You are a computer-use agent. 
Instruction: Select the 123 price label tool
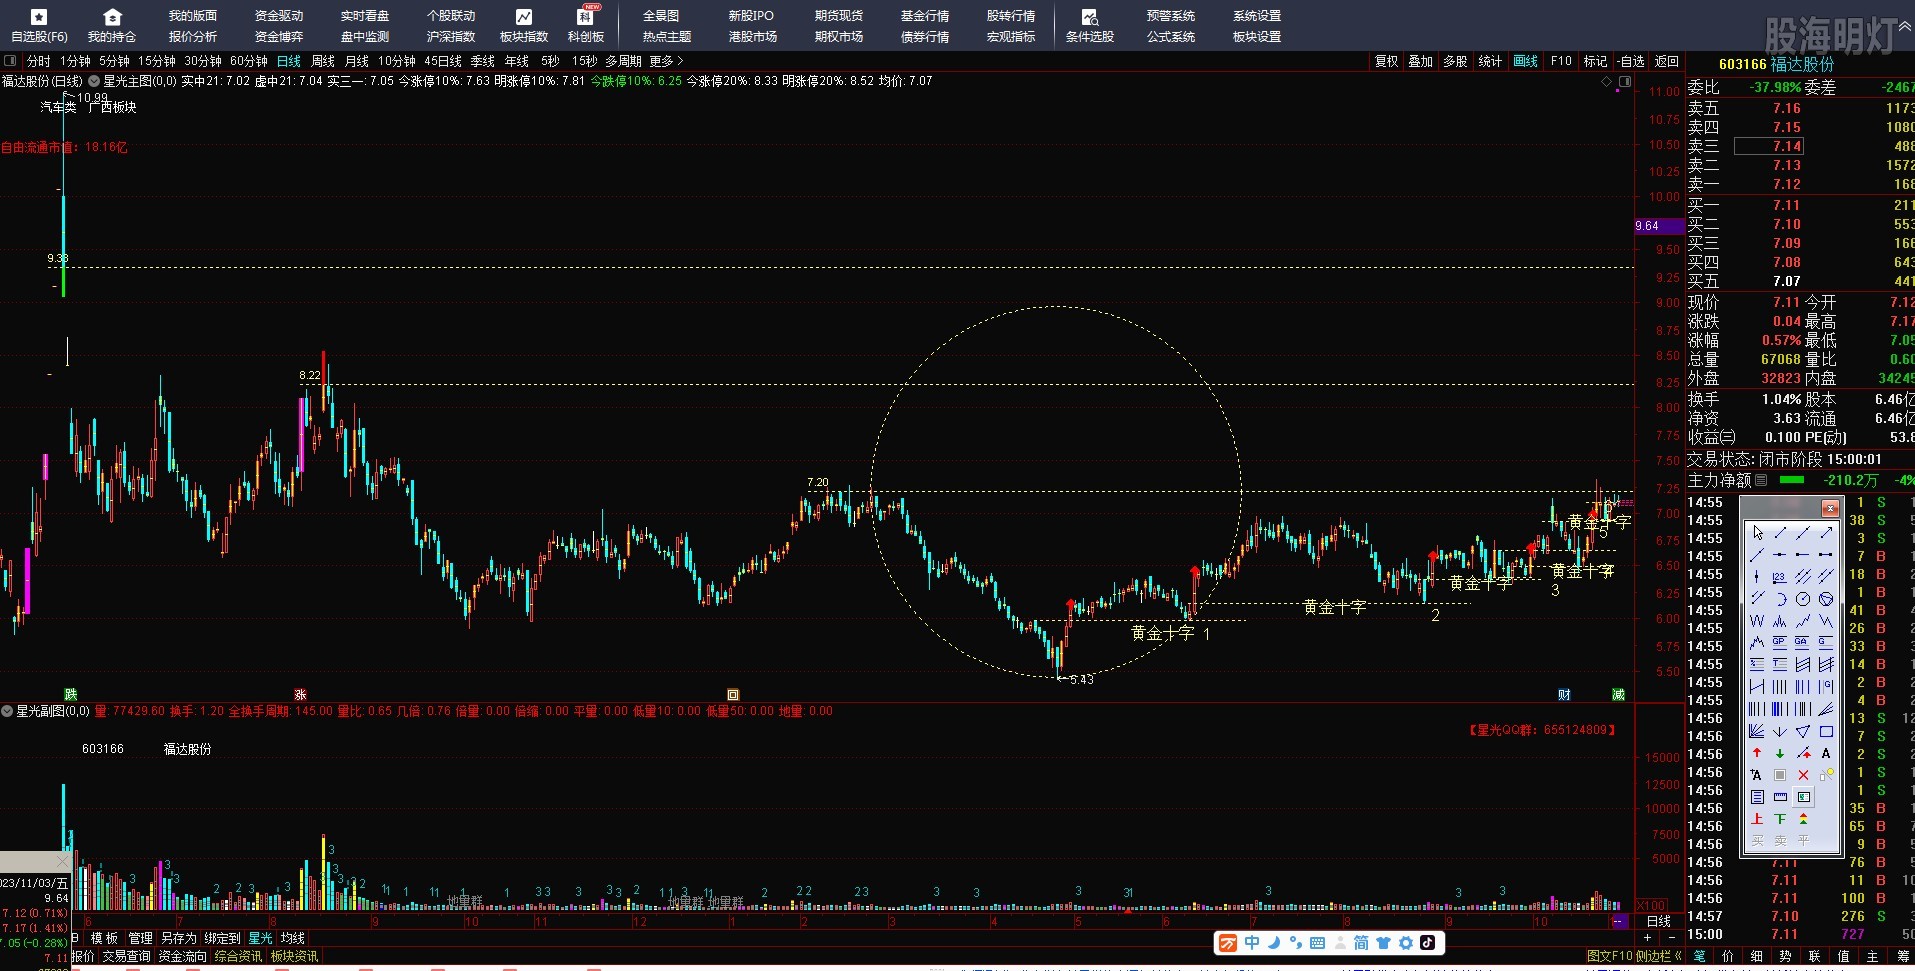coord(1780,576)
